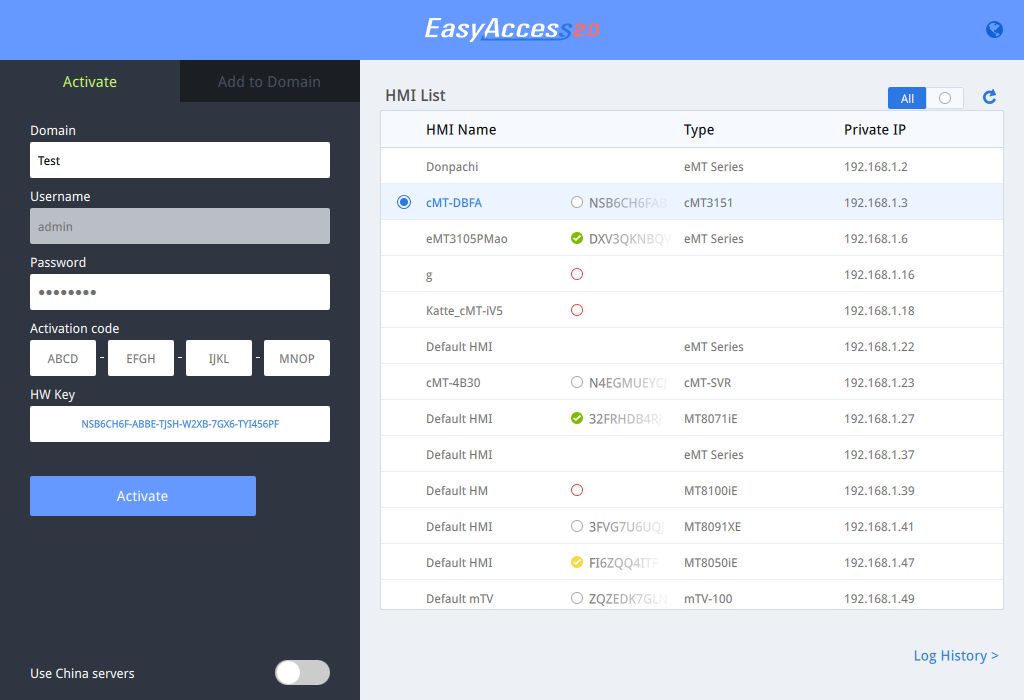The width and height of the screenshot is (1024, 700).
Task: Click activation code box IJKL
Action: point(219,358)
